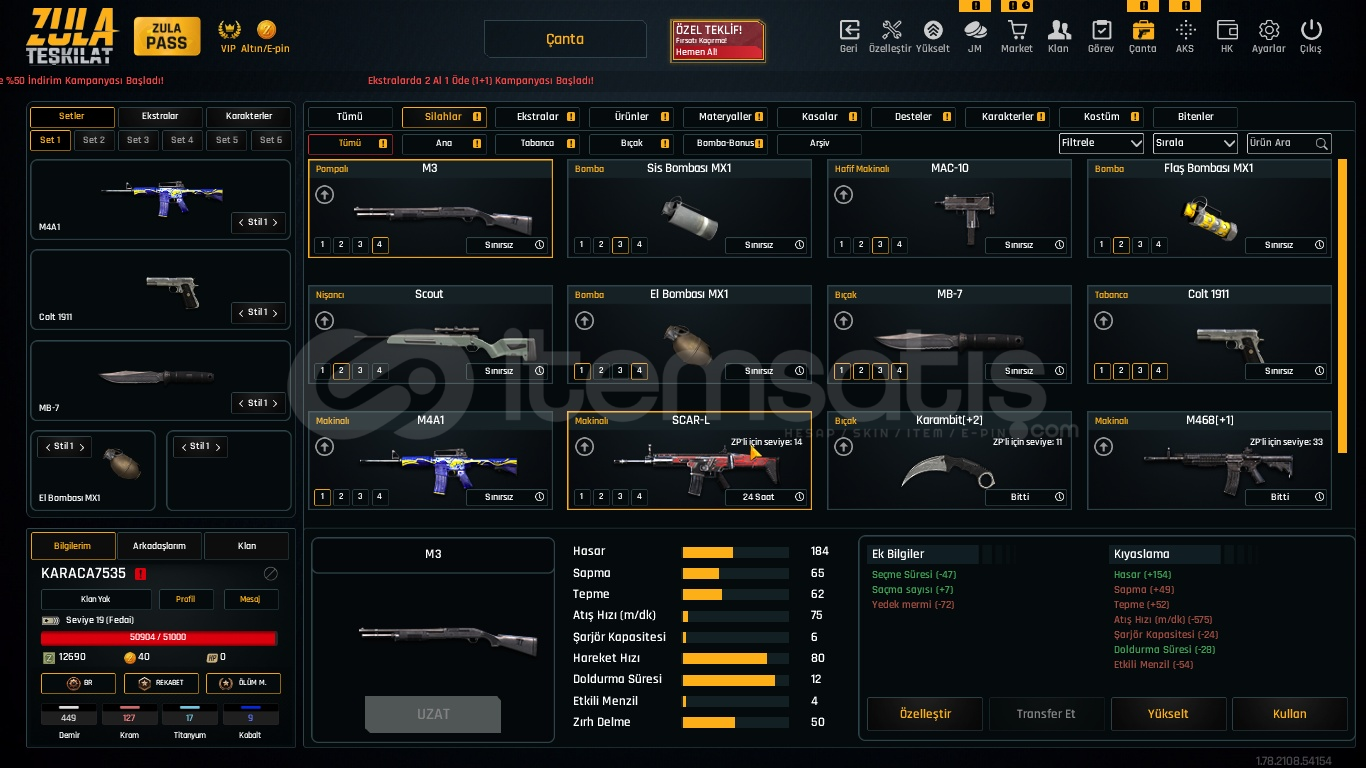Screen dimensions: 1366x768
Task: Click the block icon beside KARACA7535
Action: click(x=270, y=574)
